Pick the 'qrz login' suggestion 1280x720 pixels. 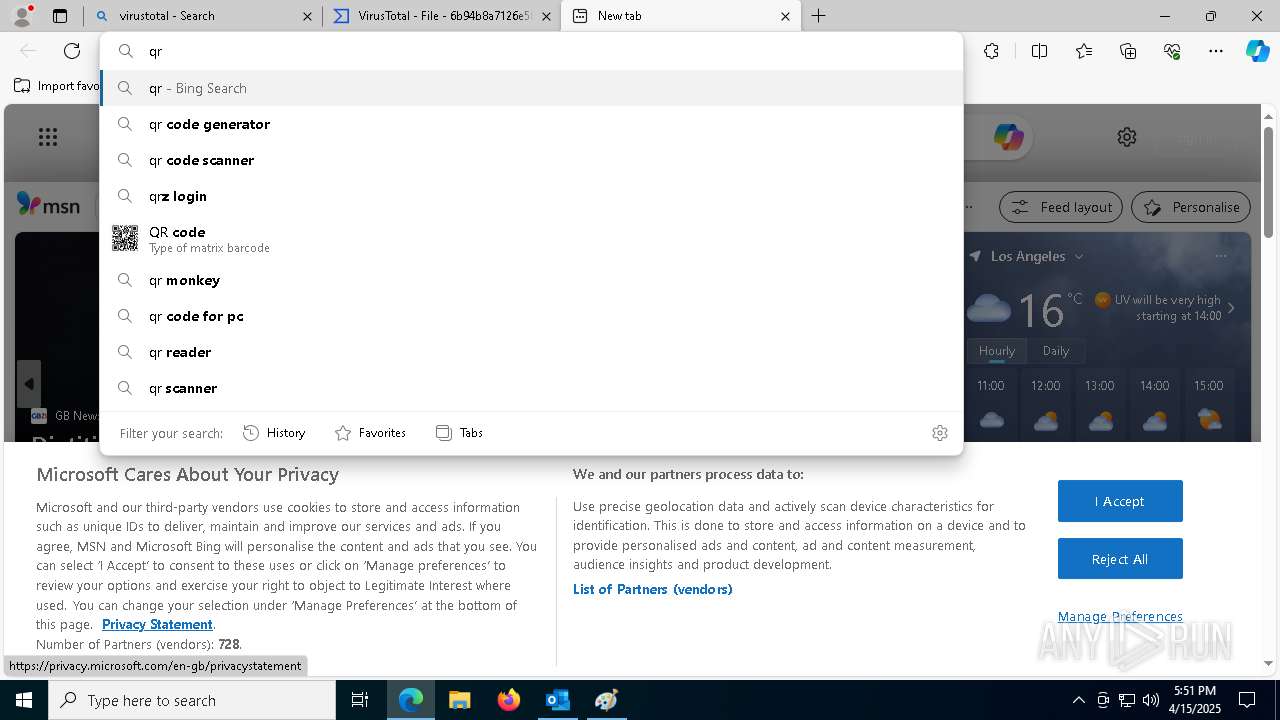[x=531, y=196]
